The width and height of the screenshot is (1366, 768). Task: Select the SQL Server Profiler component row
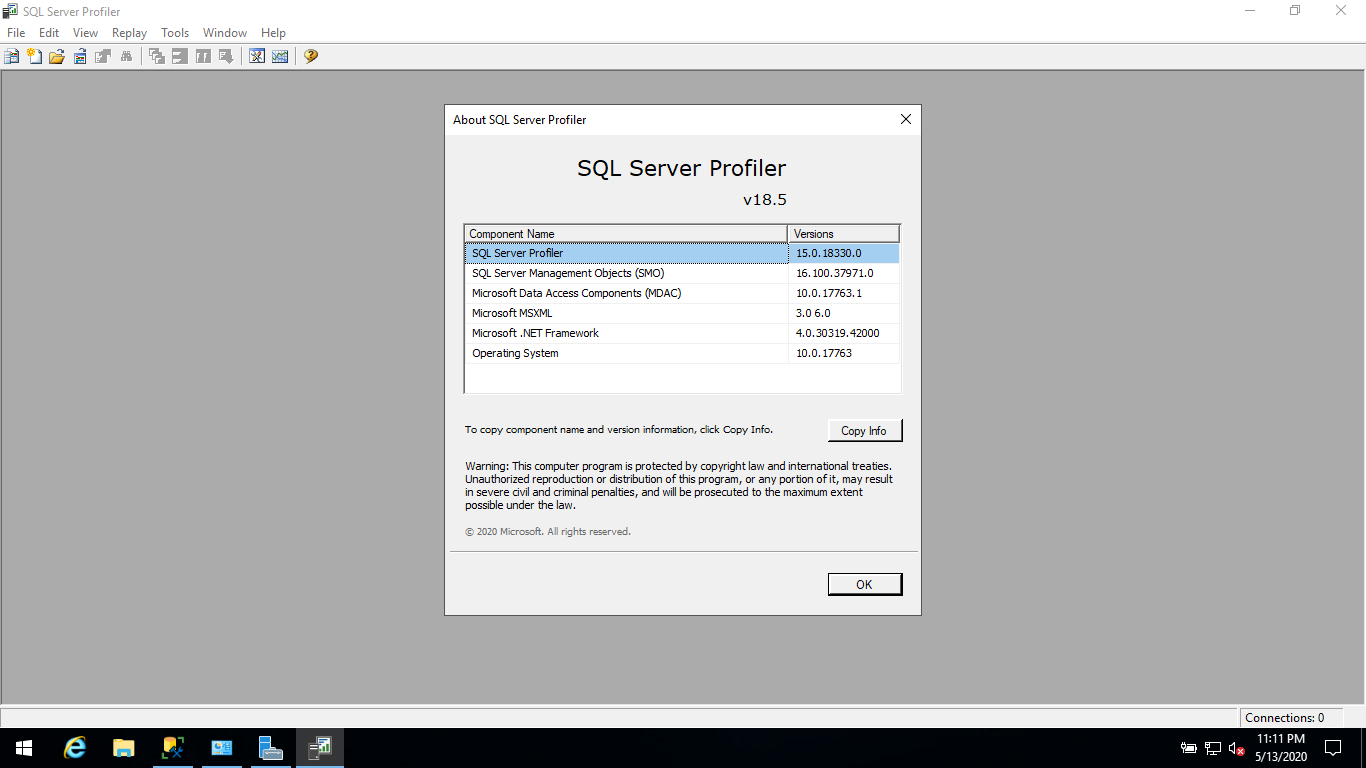(682, 254)
